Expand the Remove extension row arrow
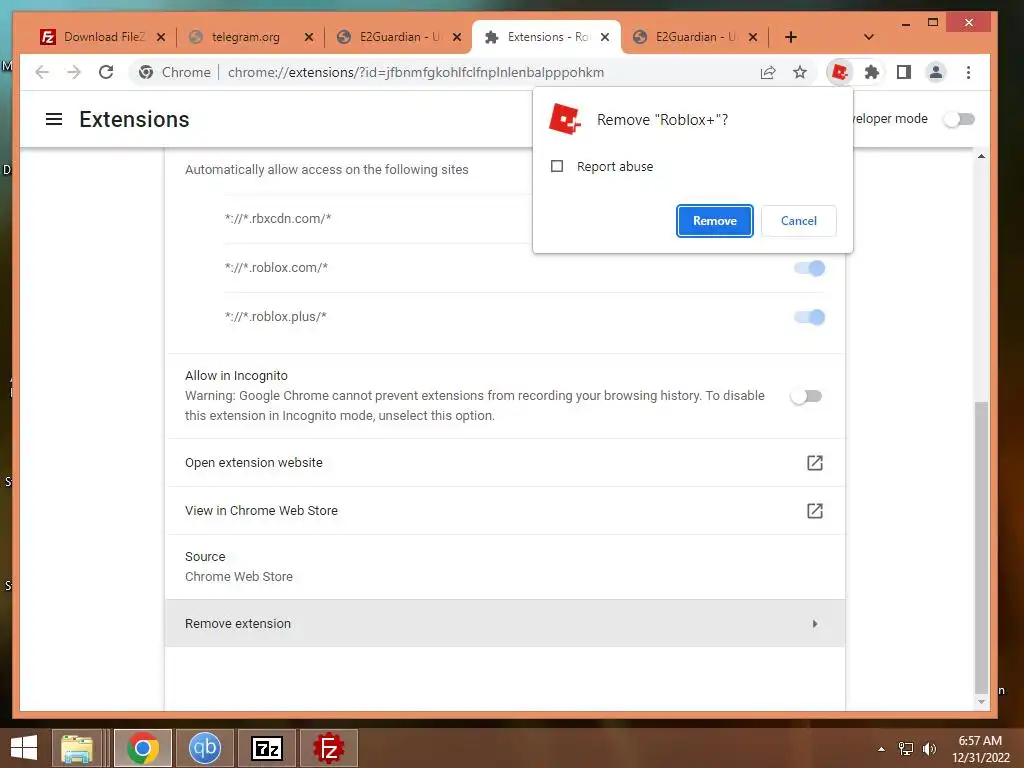The width and height of the screenshot is (1024, 768). pos(814,624)
